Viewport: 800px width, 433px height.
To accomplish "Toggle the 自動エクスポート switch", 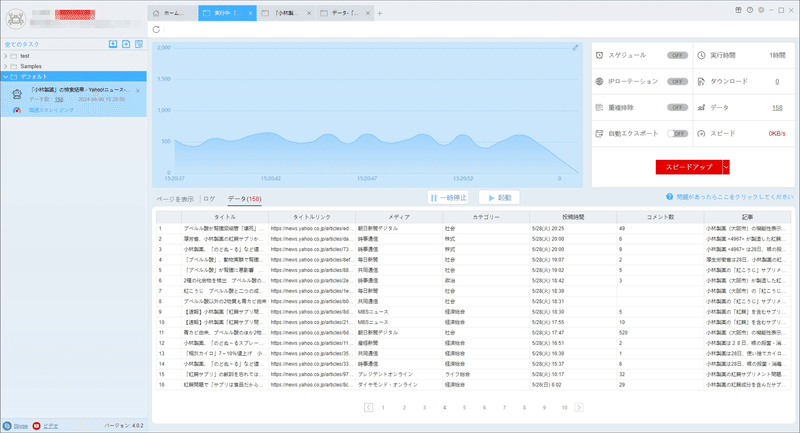I will pos(677,134).
